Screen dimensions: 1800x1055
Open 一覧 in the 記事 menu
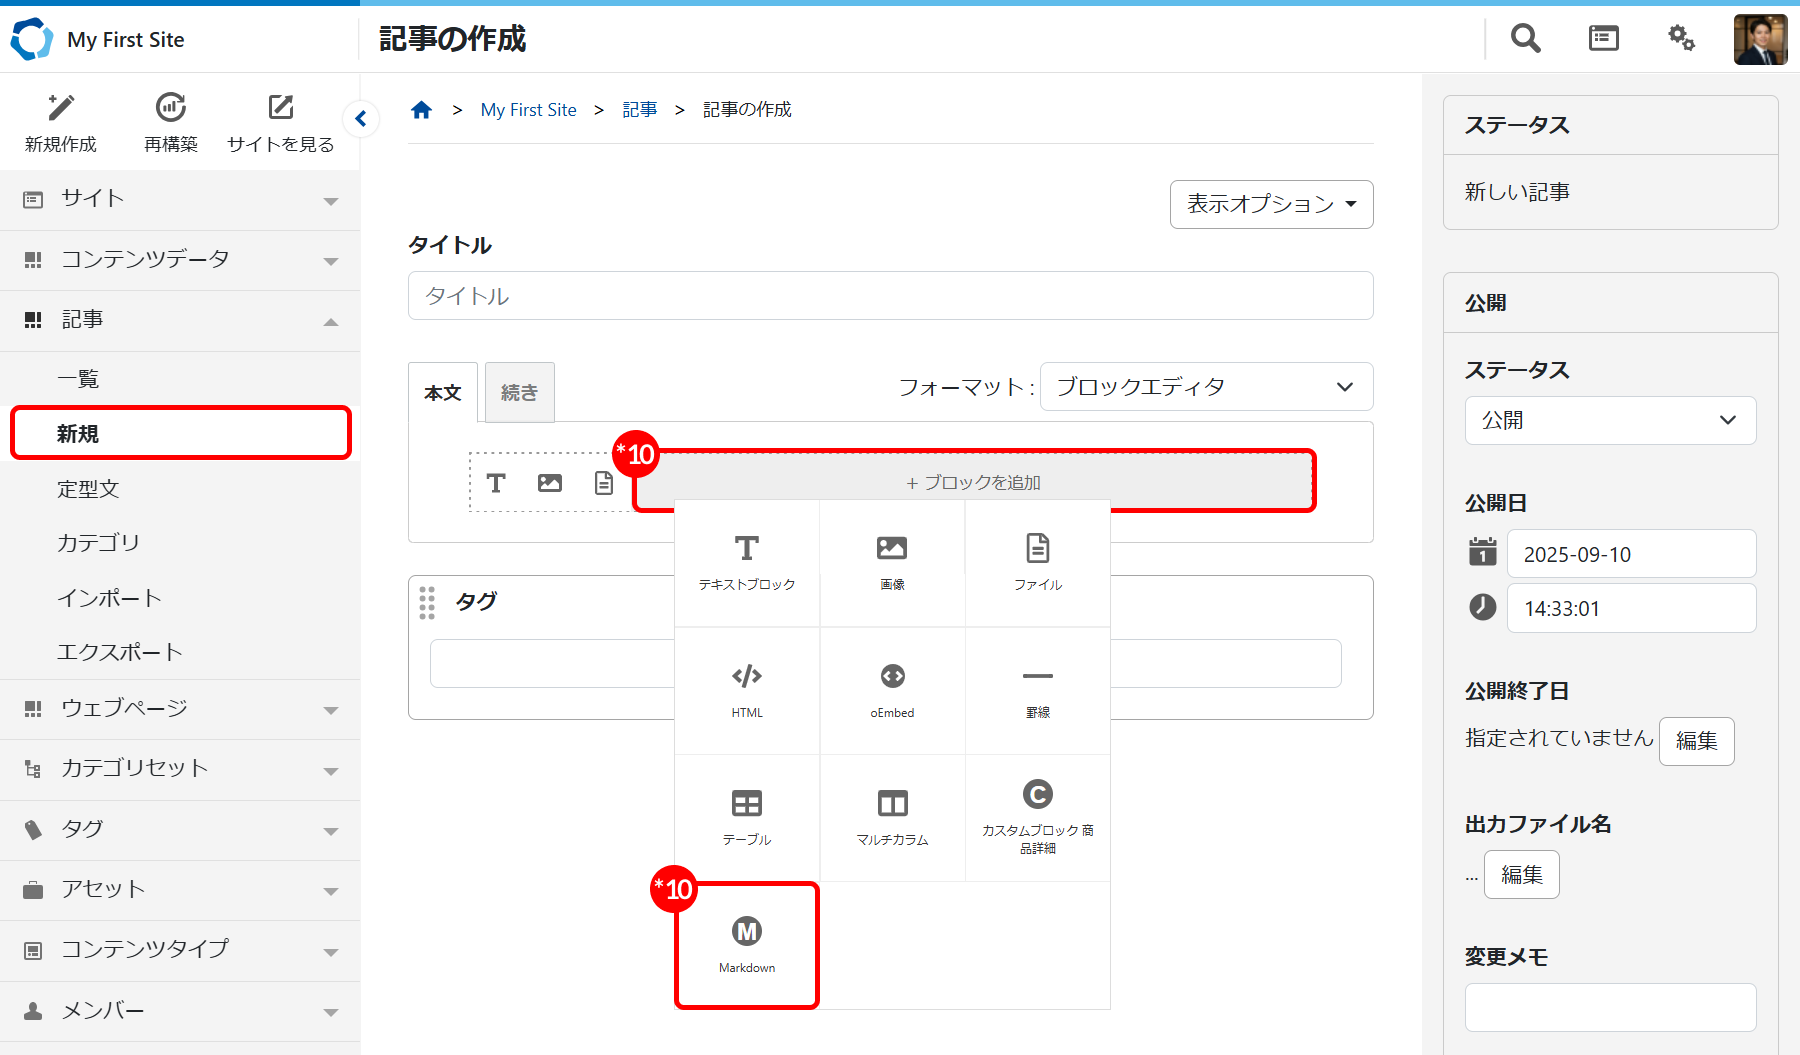tap(78, 379)
